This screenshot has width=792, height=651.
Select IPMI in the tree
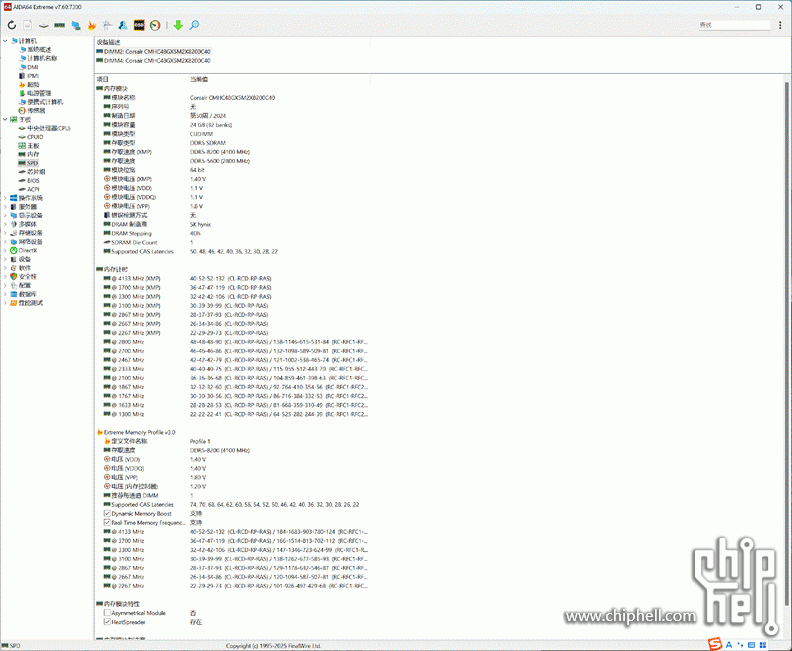coord(33,76)
